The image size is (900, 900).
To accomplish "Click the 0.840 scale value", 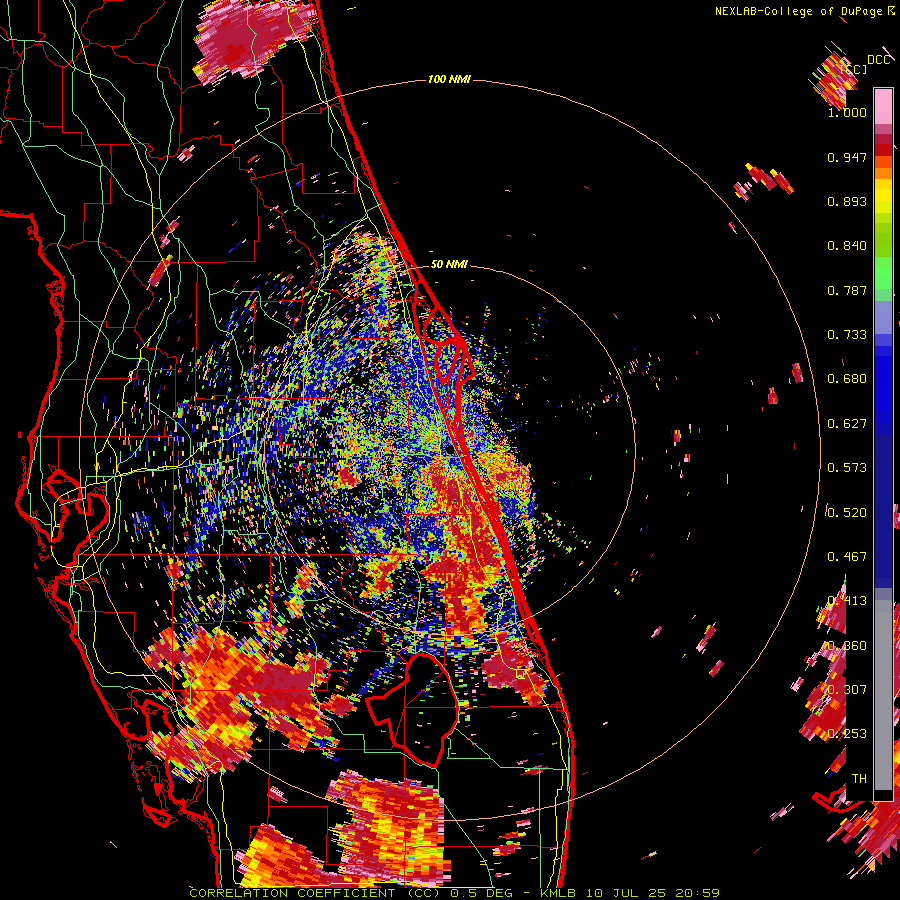I will click(x=847, y=246).
